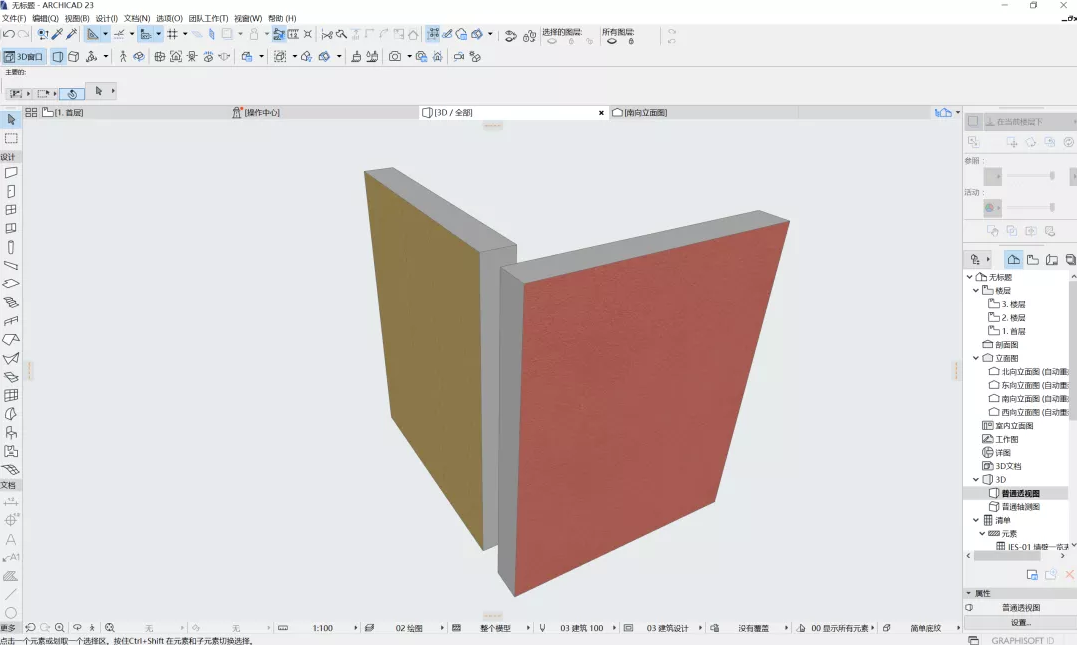Open the View Map icon in navigator

(x=1032, y=260)
